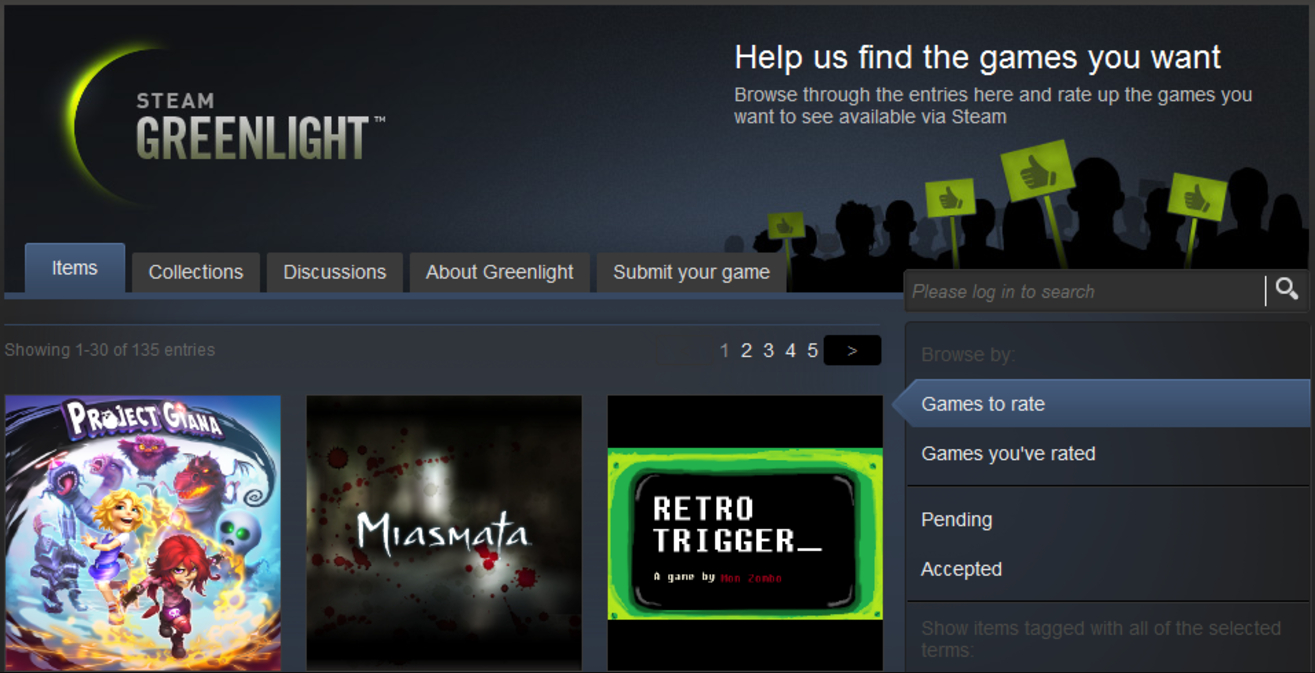Click the search input field

tap(1085, 291)
